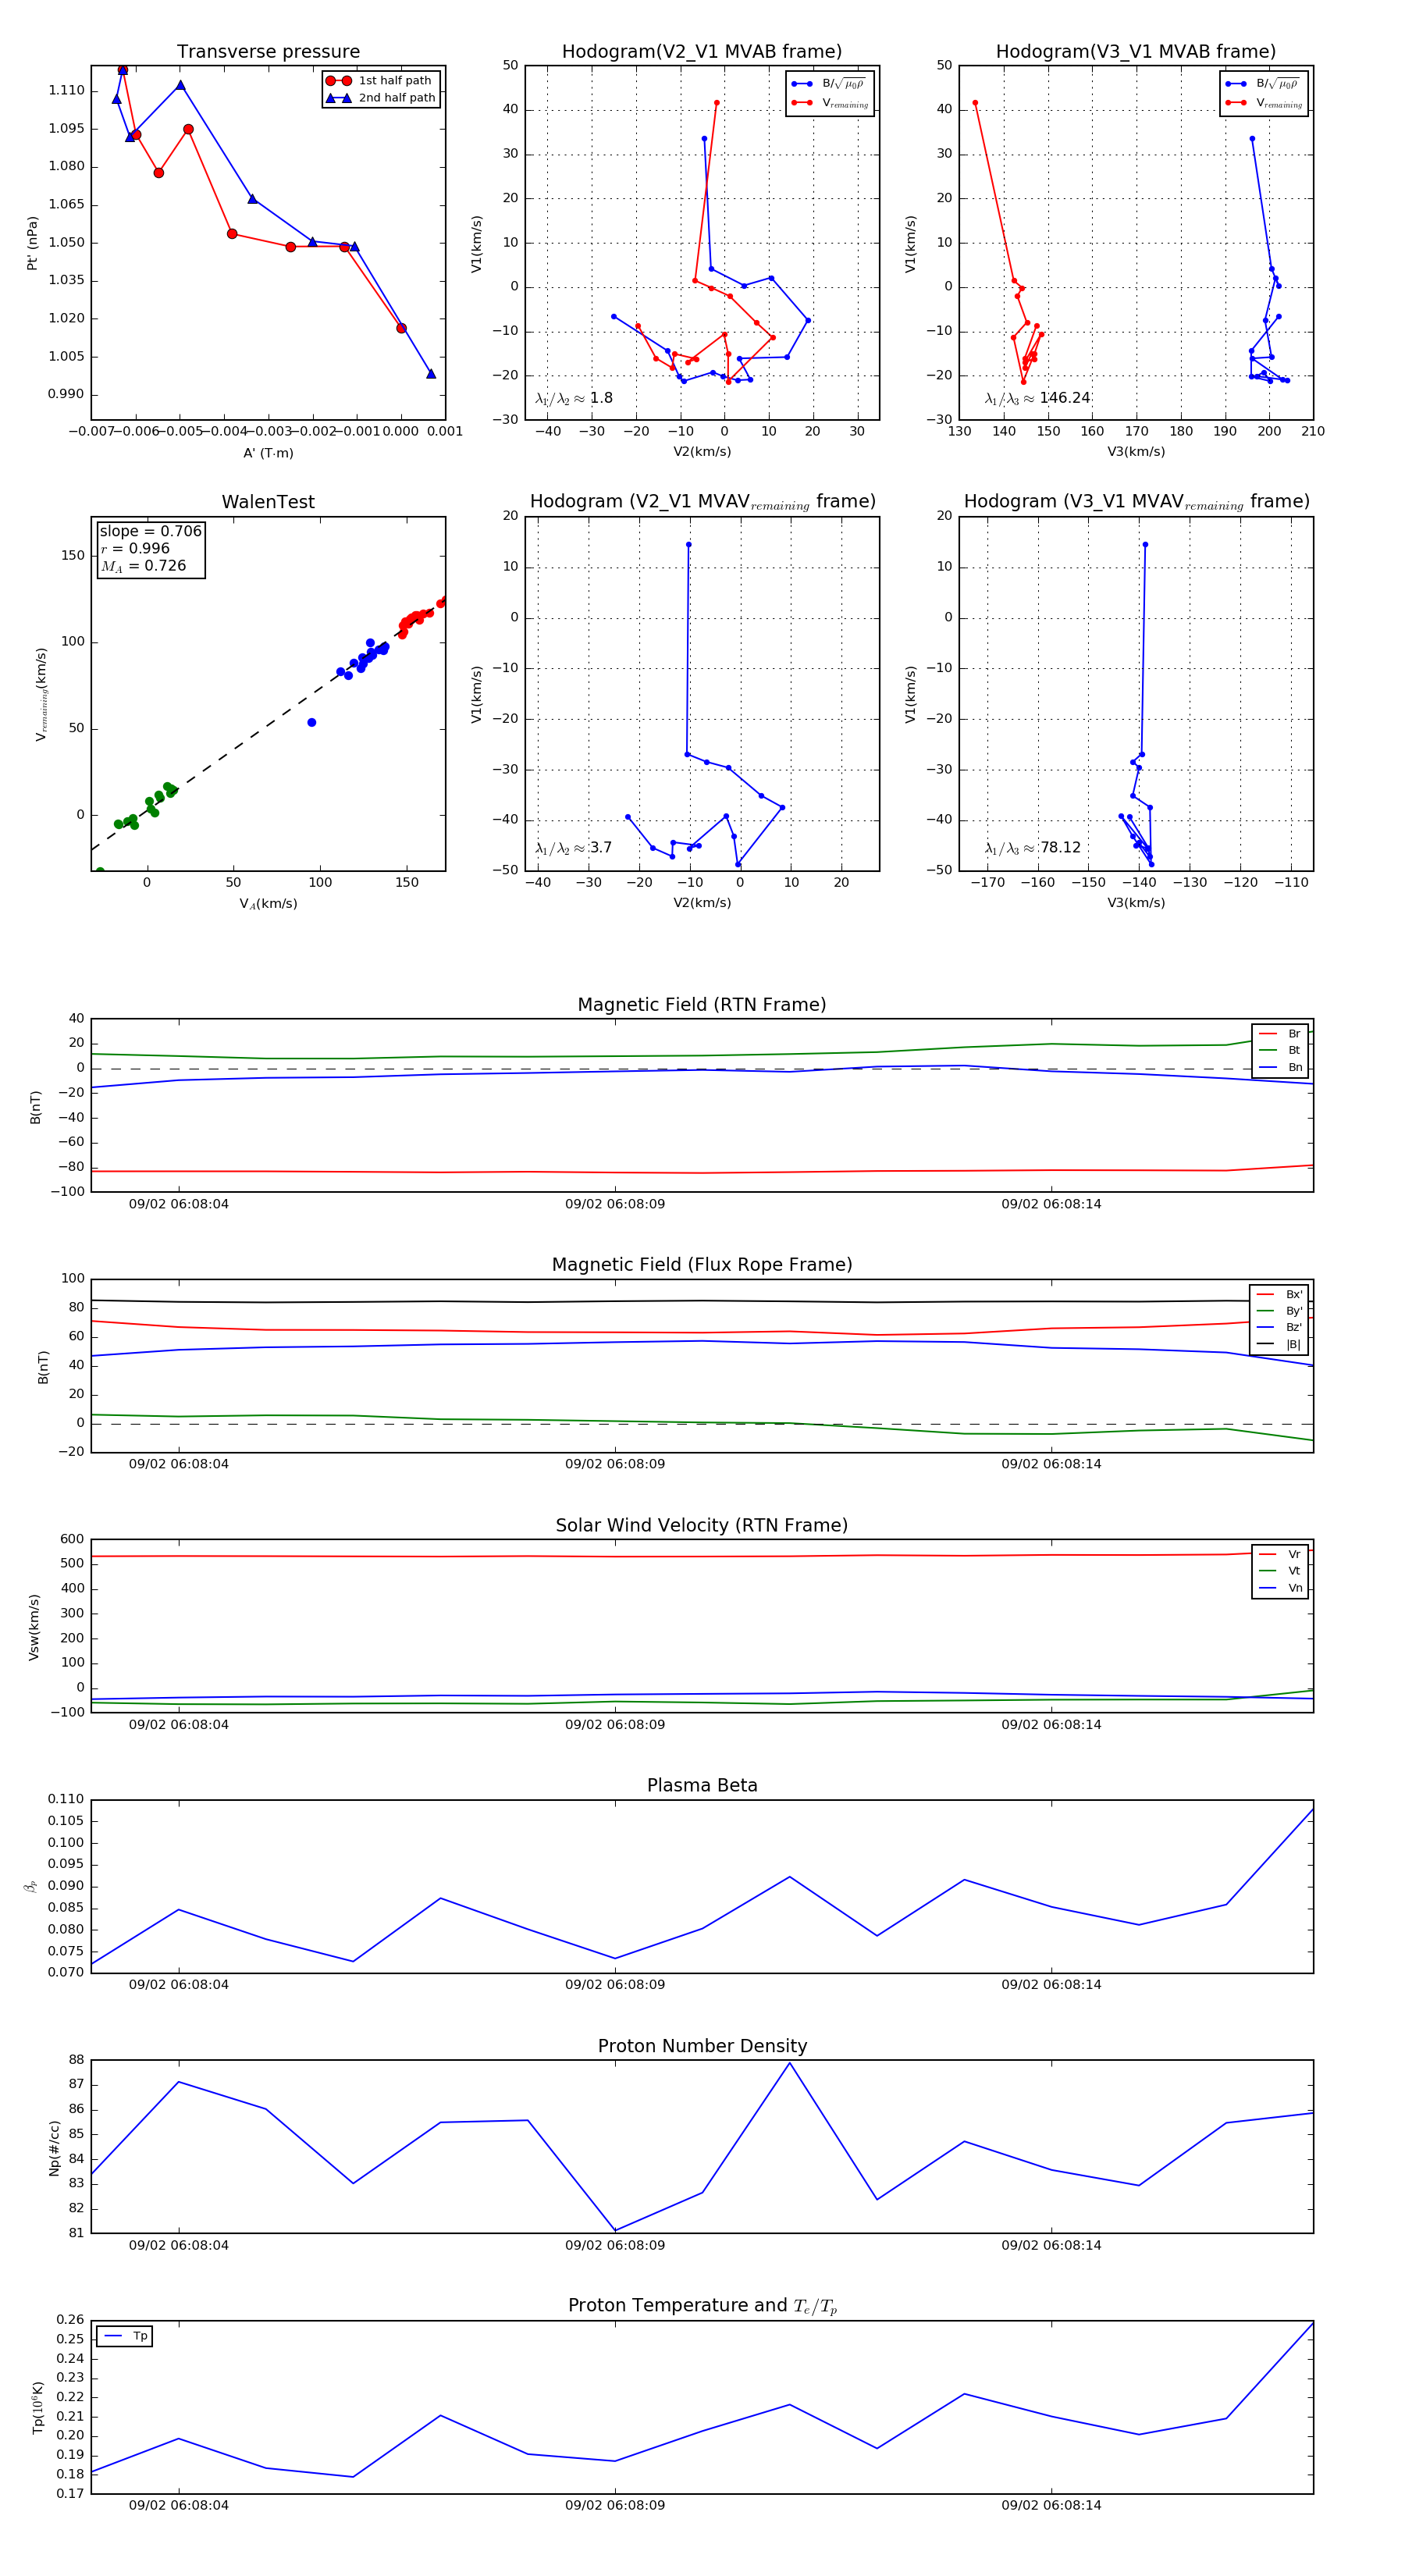Viewport: 1405px width, 2576px height.
Task: Click the Solar Wind Velocity (RTN Frame) title
Action: point(702,1526)
